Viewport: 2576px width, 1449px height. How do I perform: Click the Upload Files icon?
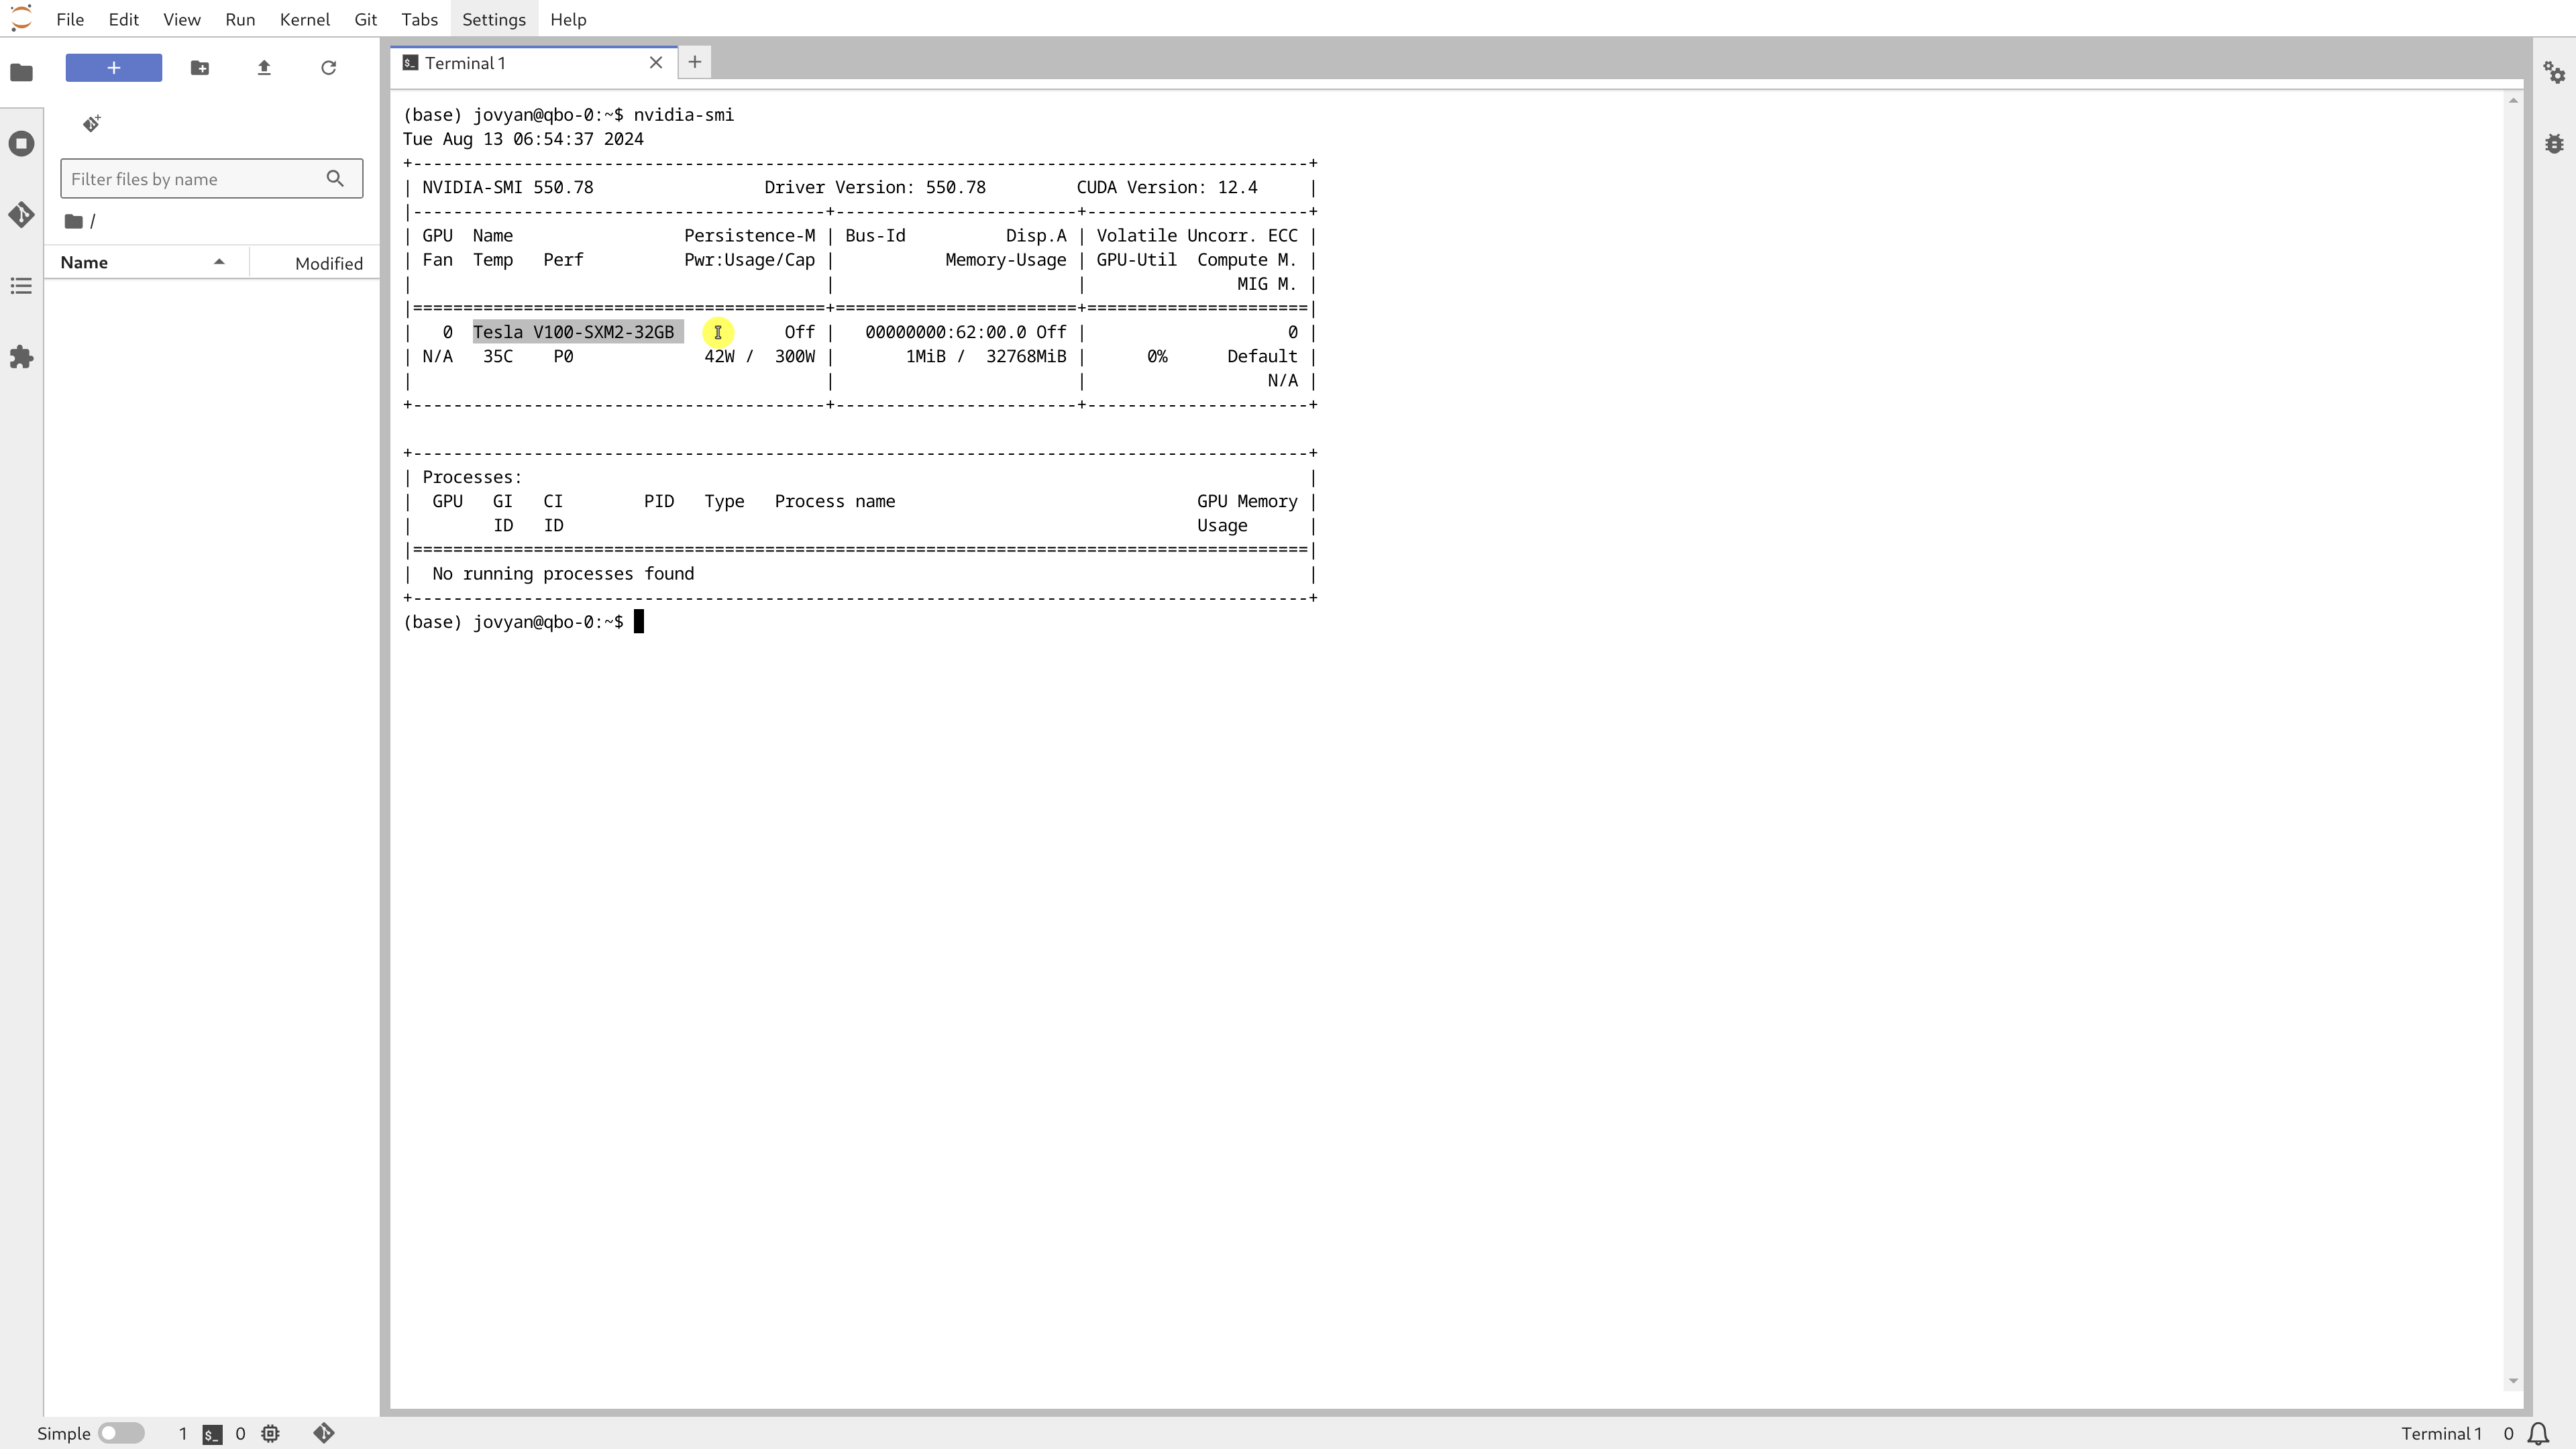coord(264,68)
